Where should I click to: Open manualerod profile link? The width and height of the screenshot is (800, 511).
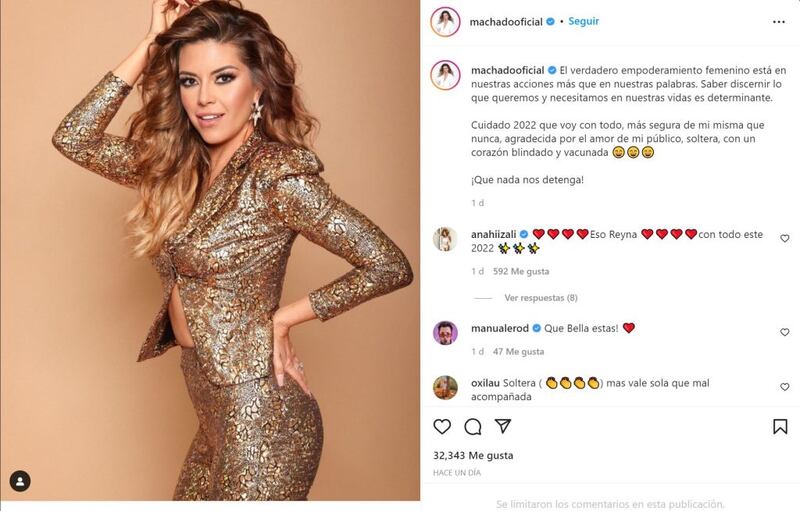pyautogui.click(x=499, y=328)
